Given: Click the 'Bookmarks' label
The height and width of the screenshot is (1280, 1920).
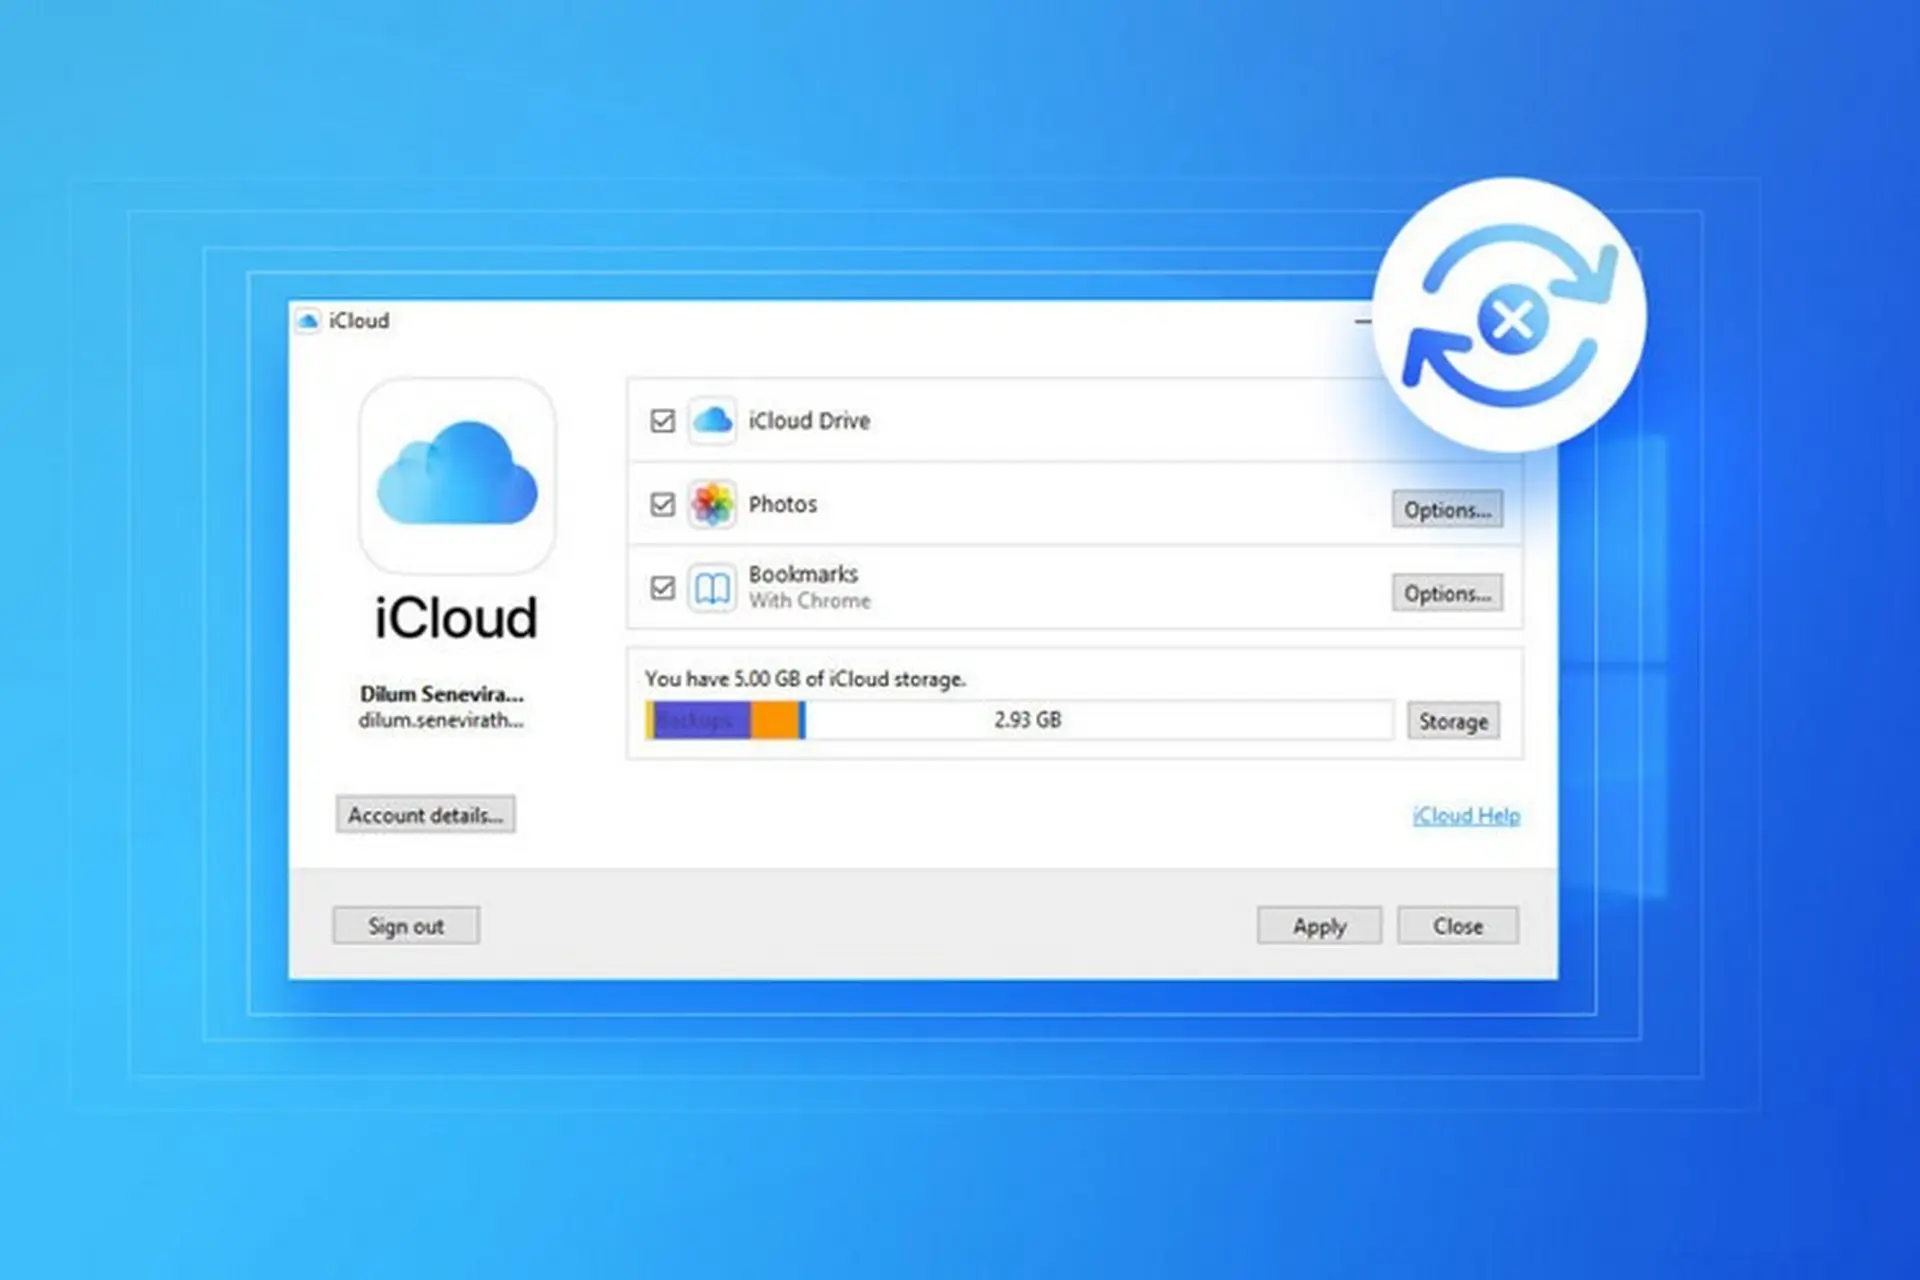Looking at the screenshot, I should tap(803, 574).
